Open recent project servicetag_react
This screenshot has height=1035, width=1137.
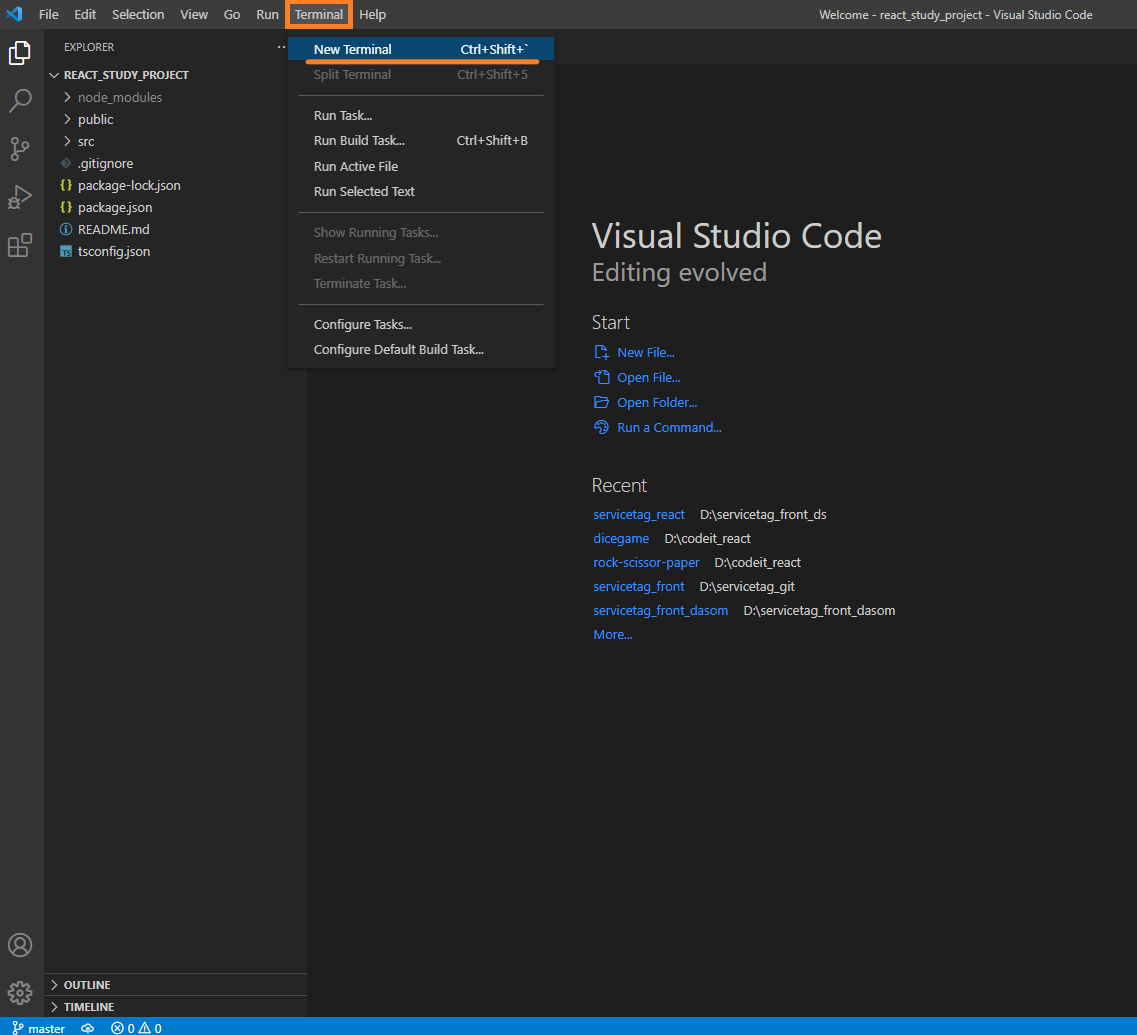[639, 514]
